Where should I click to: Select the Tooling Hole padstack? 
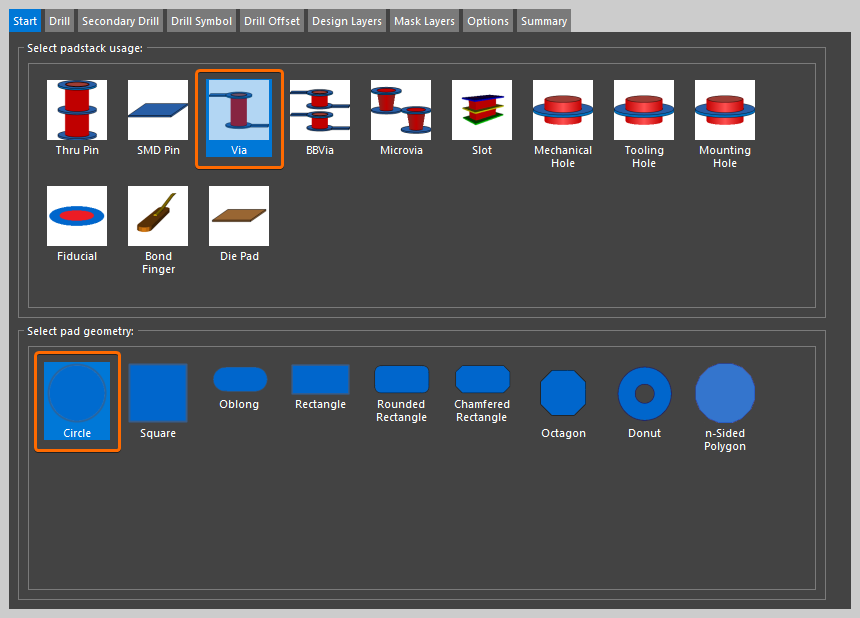tap(644, 110)
